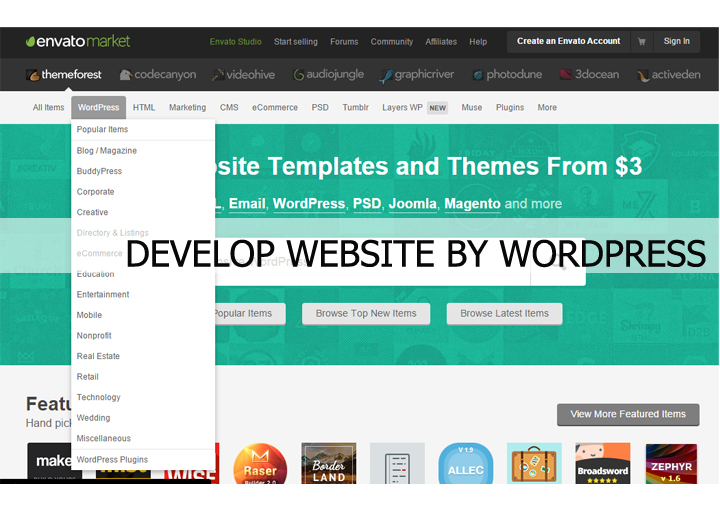Expand the More category menu
The width and height of the screenshot is (720, 514).
click(547, 107)
